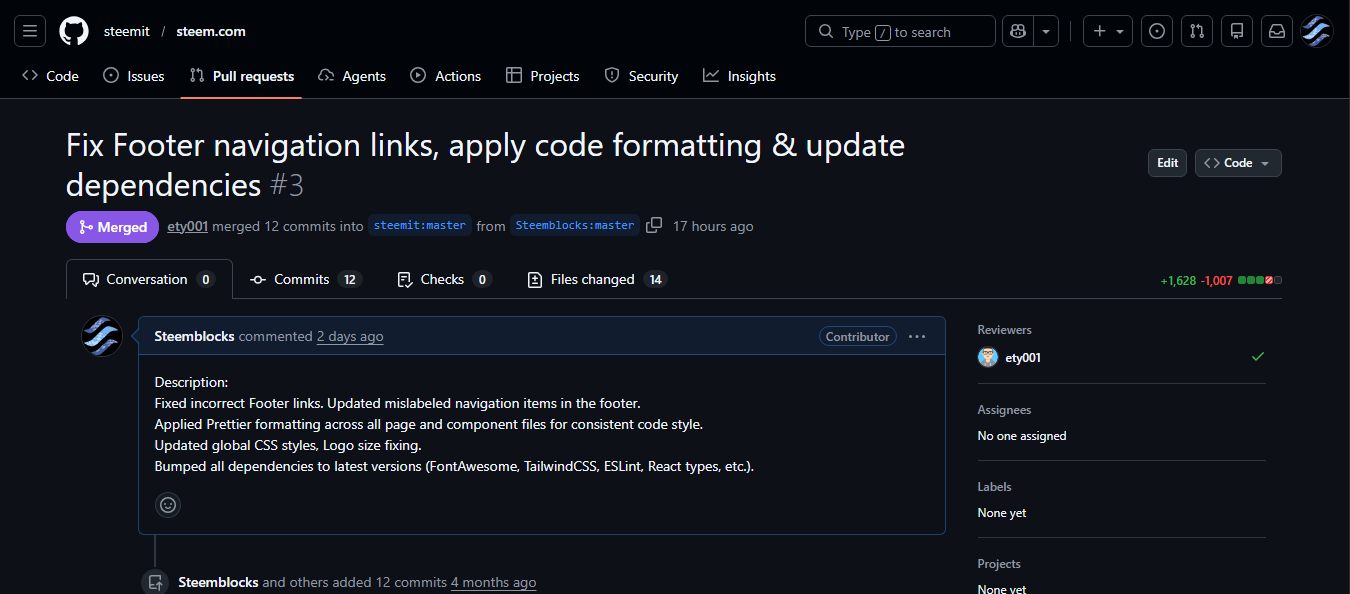The width and height of the screenshot is (1350, 594).
Task: Click reviewer approved checkmark icon
Action: pyautogui.click(x=1258, y=357)
